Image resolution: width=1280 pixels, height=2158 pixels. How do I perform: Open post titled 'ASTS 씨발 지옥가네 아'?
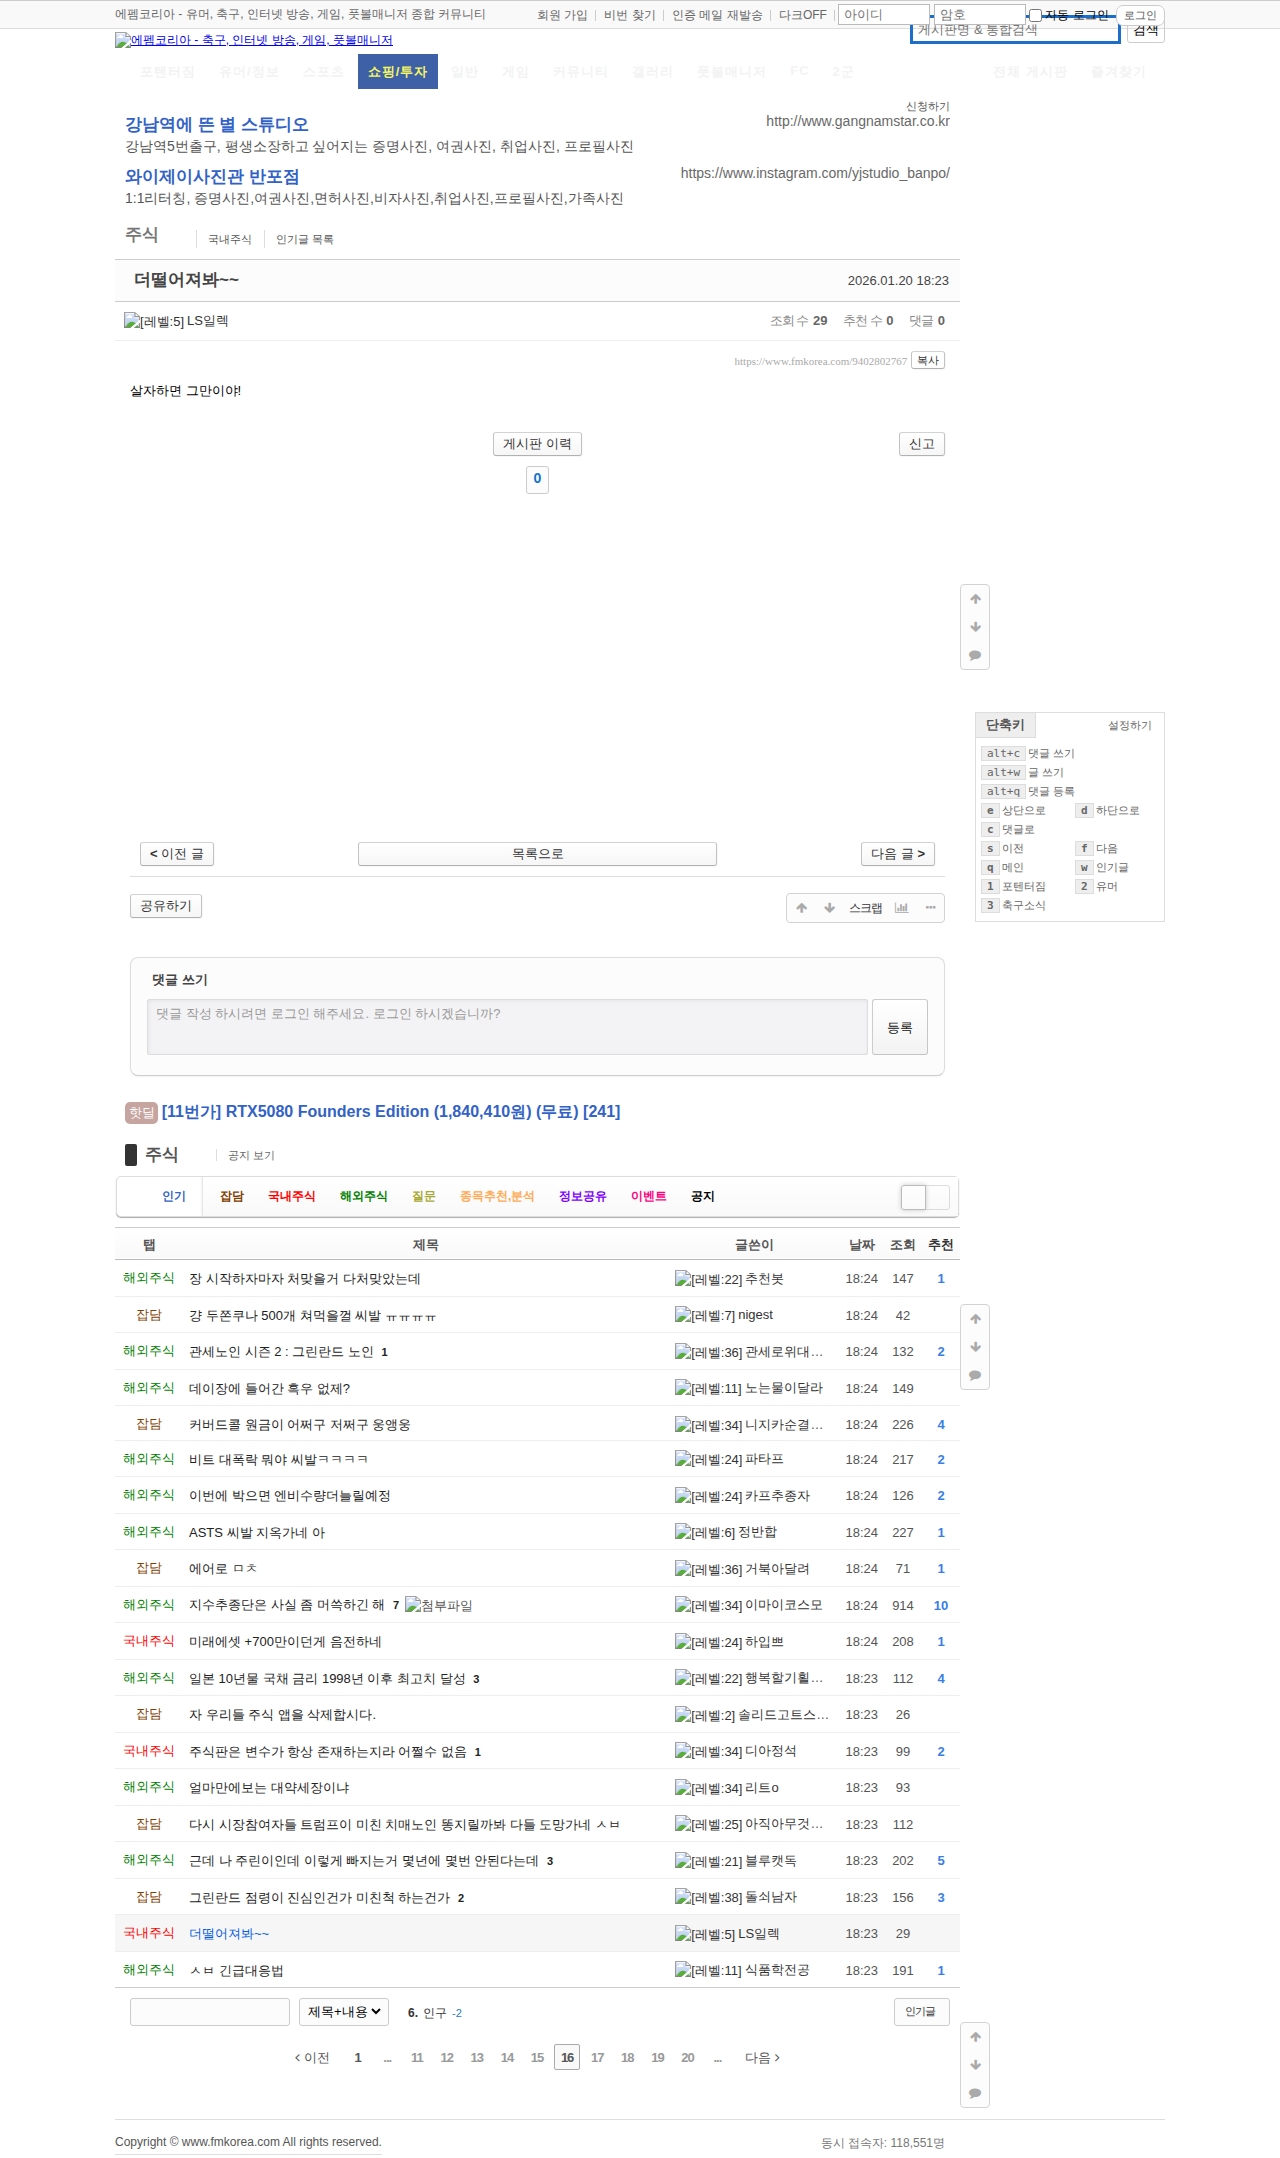point(257,1533)
